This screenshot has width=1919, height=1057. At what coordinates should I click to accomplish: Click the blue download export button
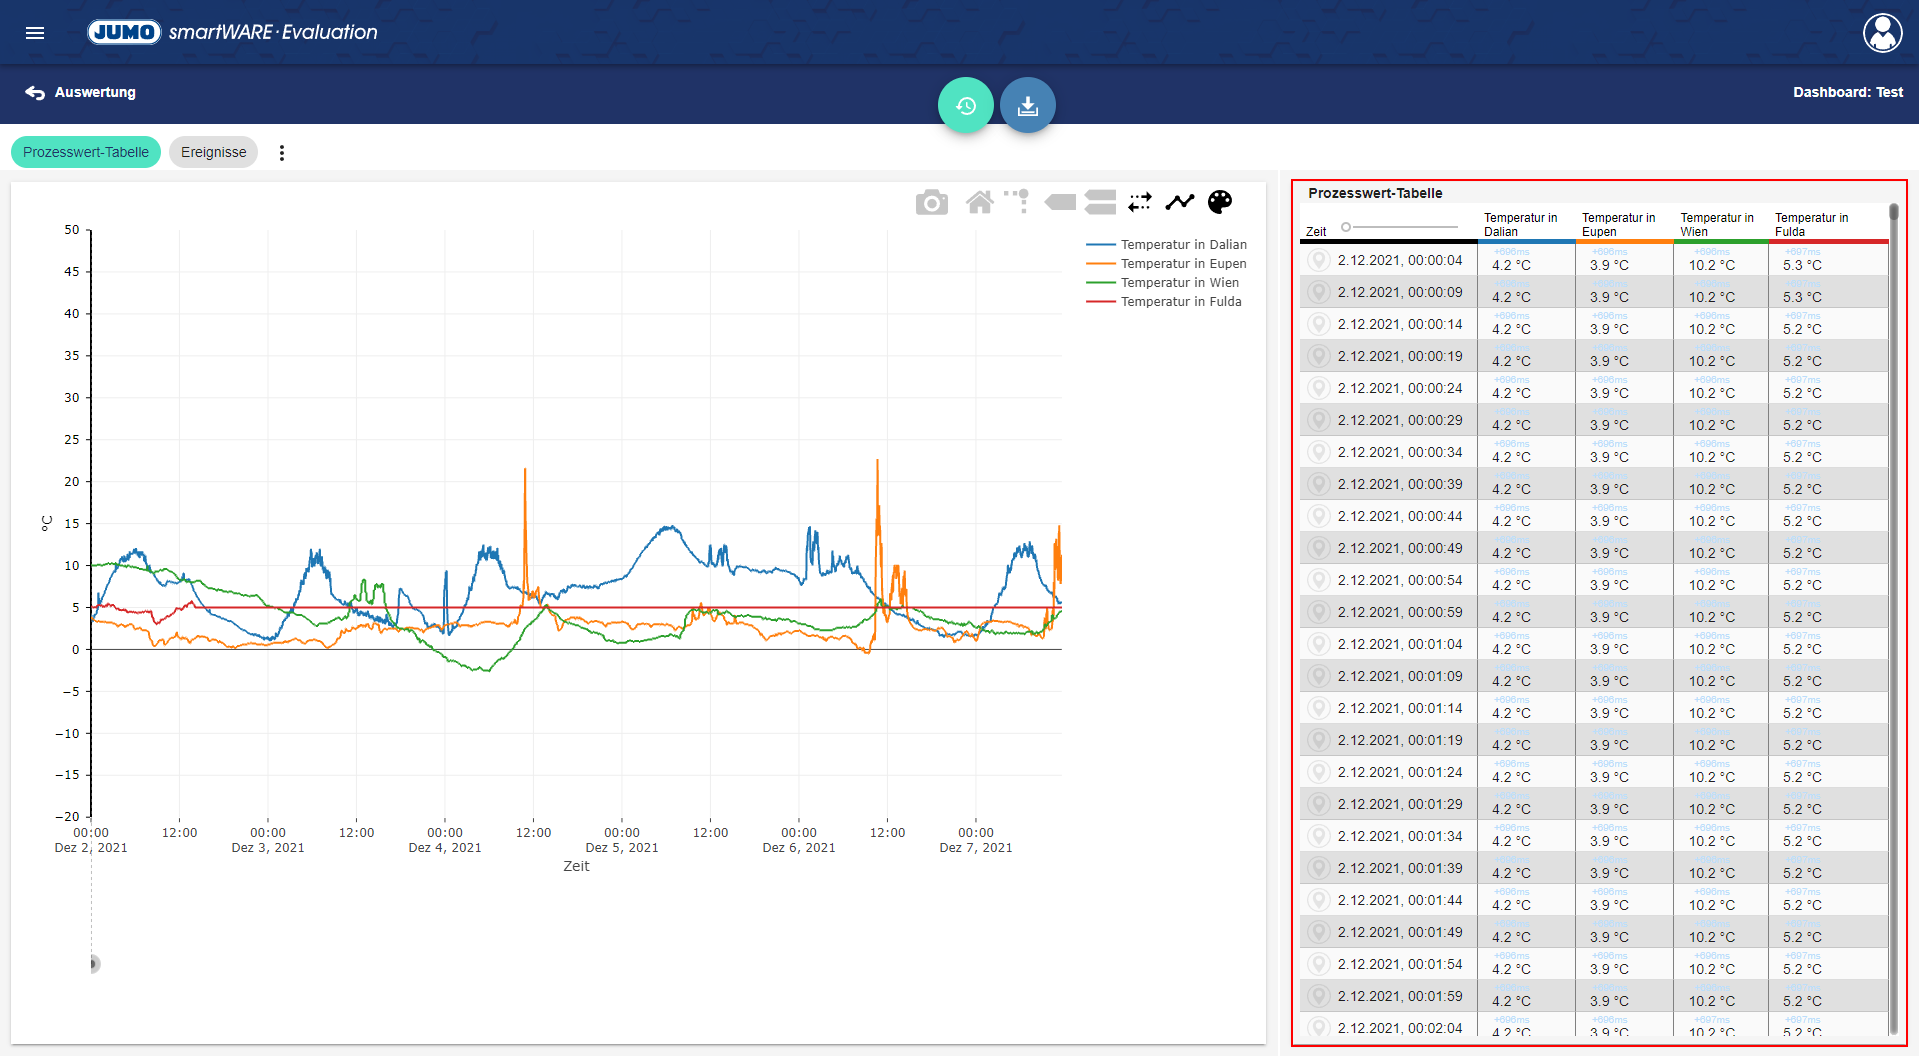tap(1027, 105)
